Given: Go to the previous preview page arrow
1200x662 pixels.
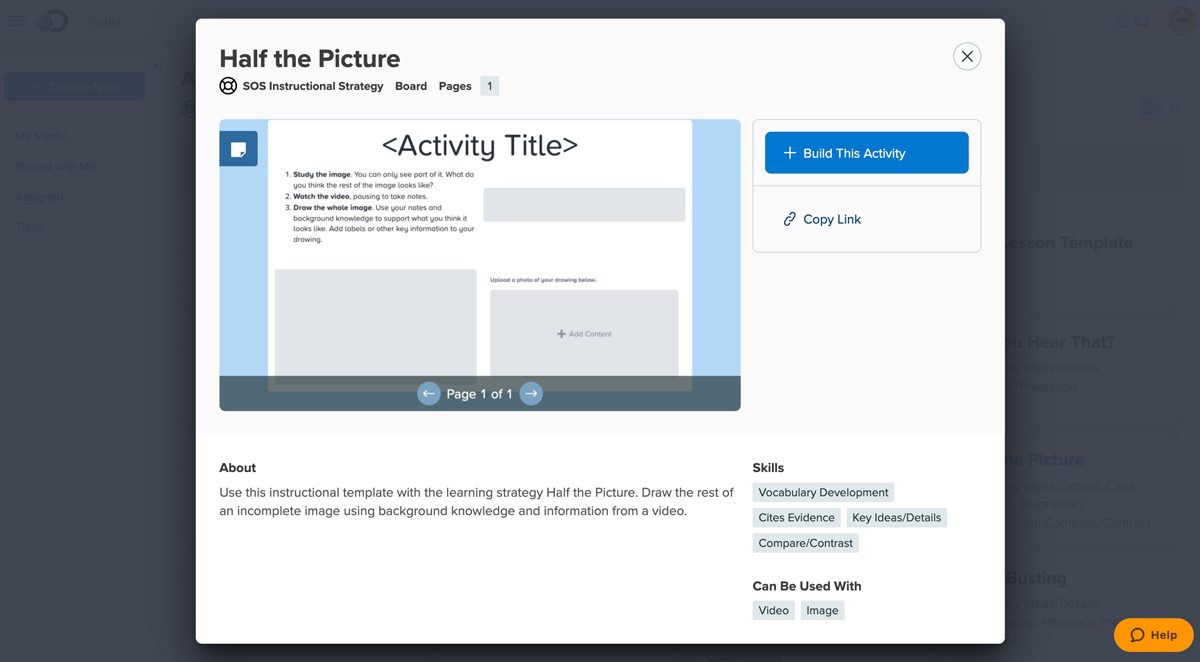Looking at the screenshot, I should coord(428,394).
